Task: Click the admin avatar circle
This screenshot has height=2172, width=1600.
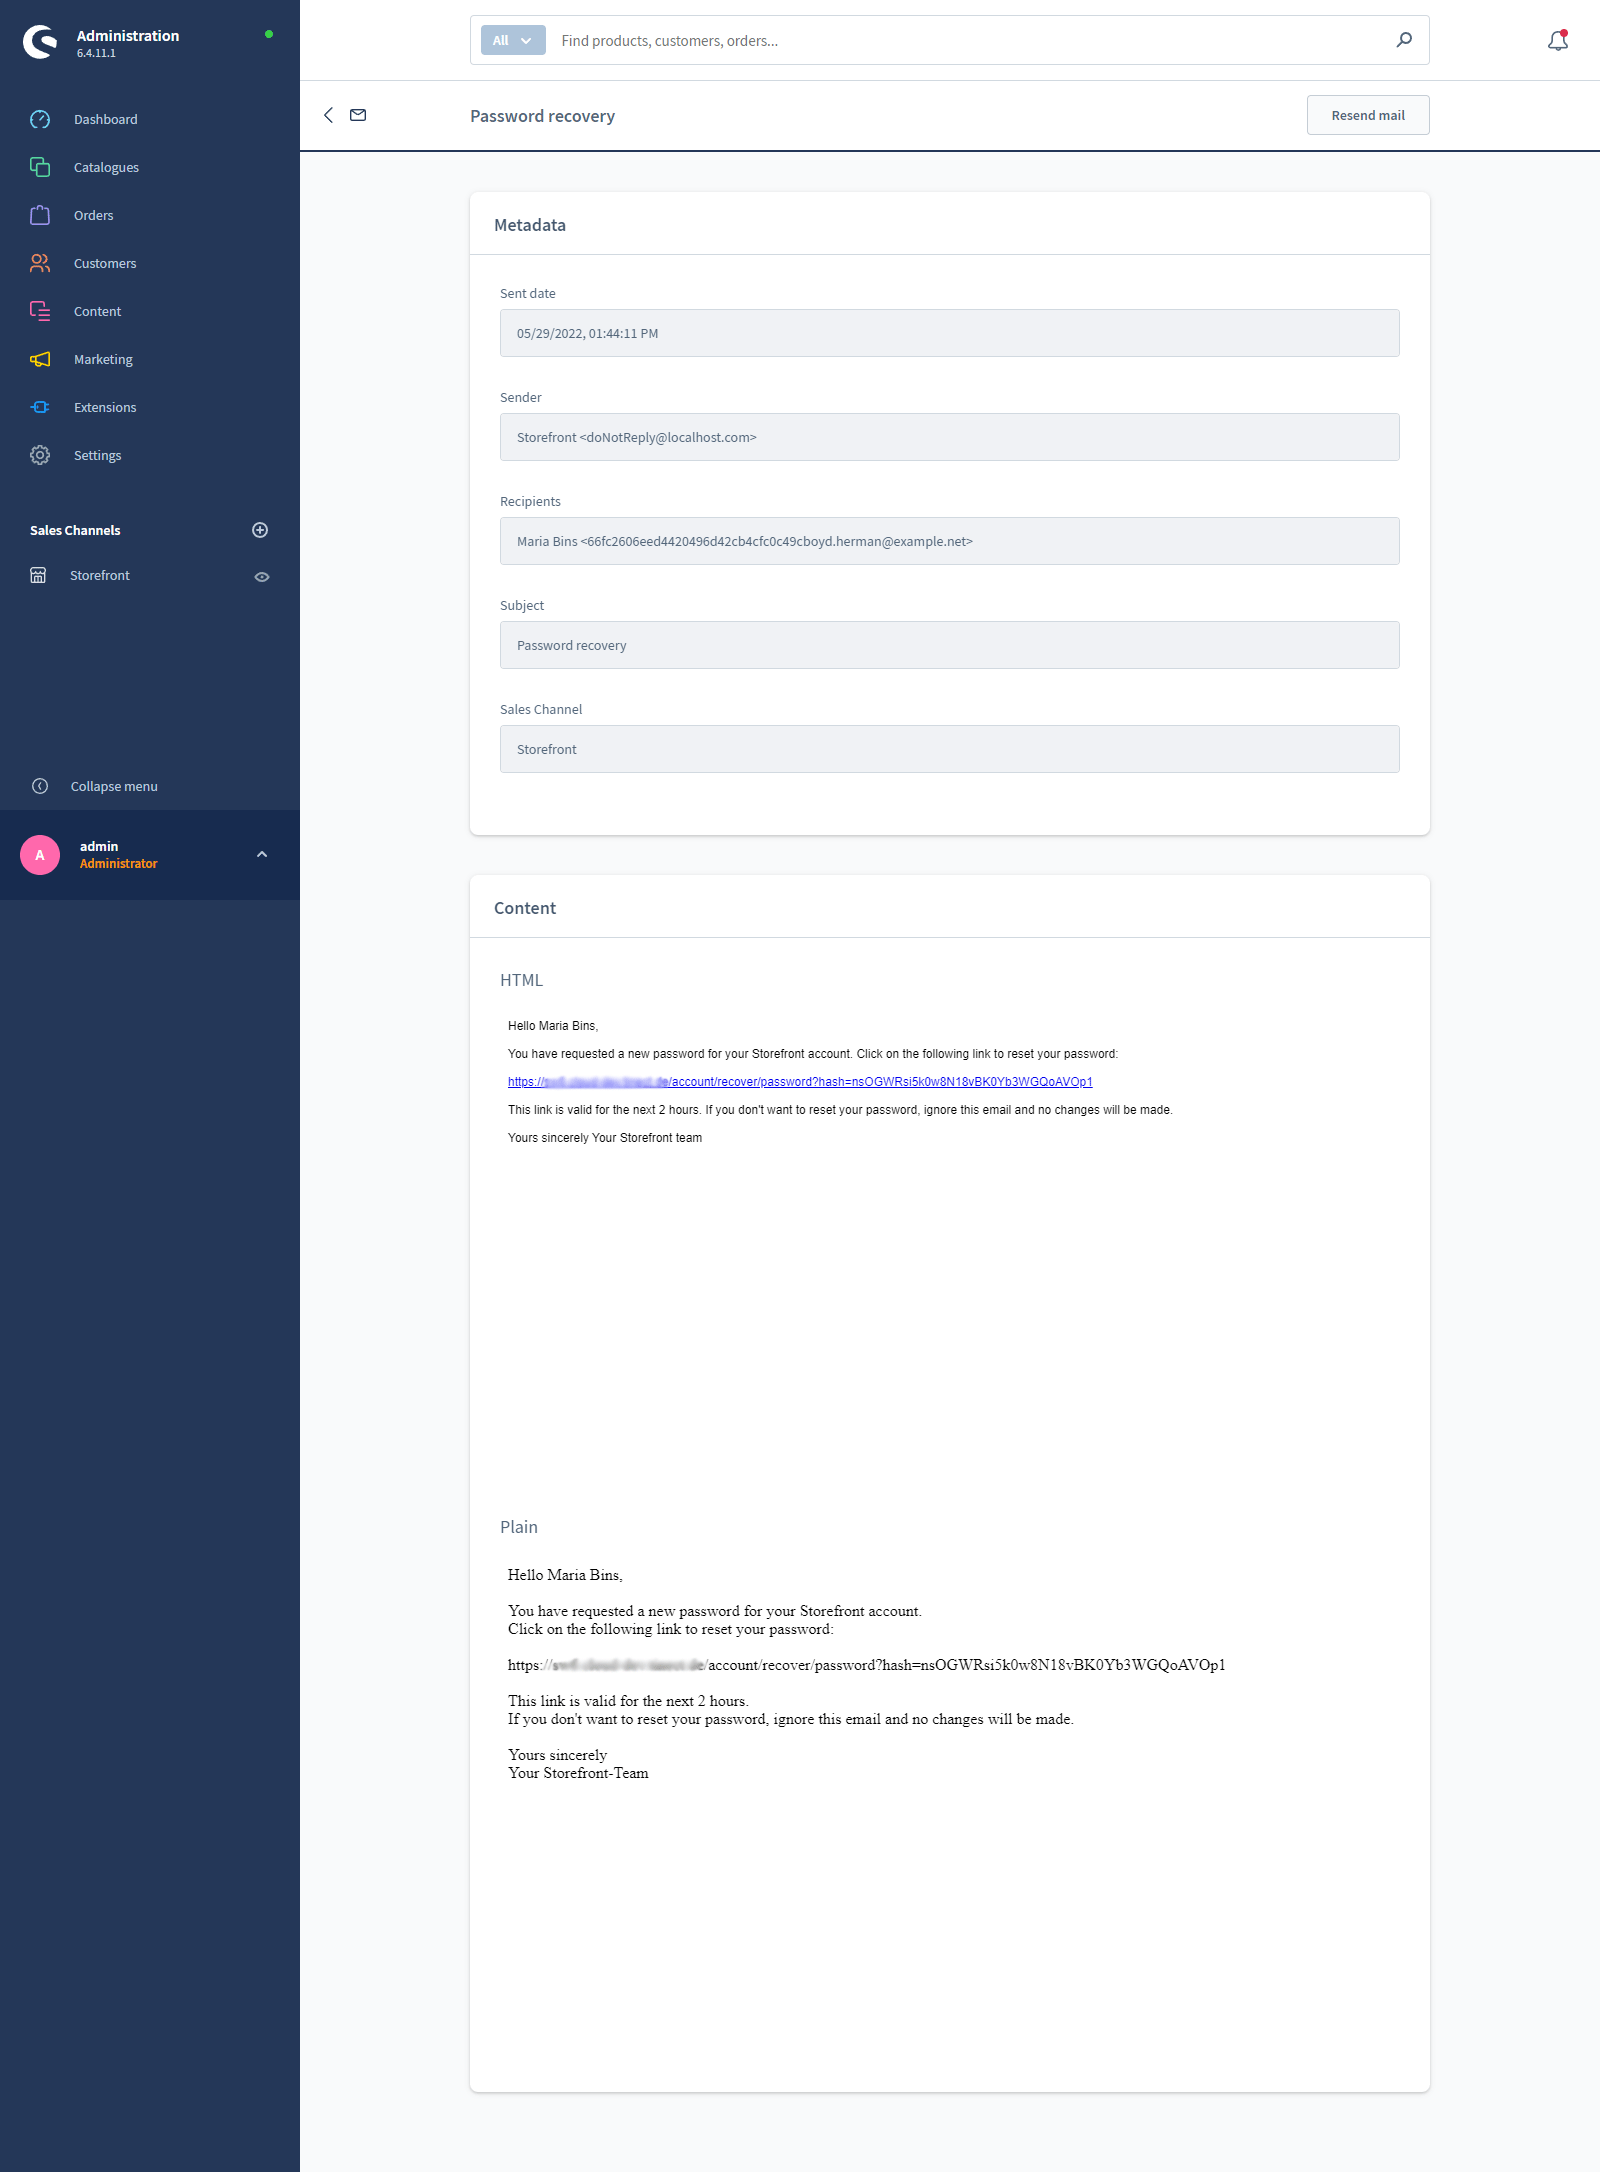Action: click(x=40, y=855)
